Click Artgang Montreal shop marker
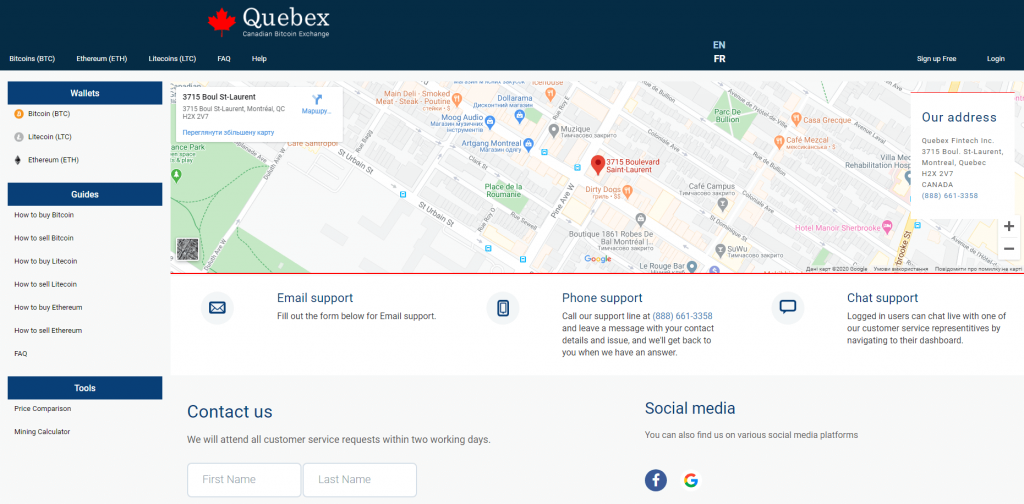1024x504 pixels. 528,144
